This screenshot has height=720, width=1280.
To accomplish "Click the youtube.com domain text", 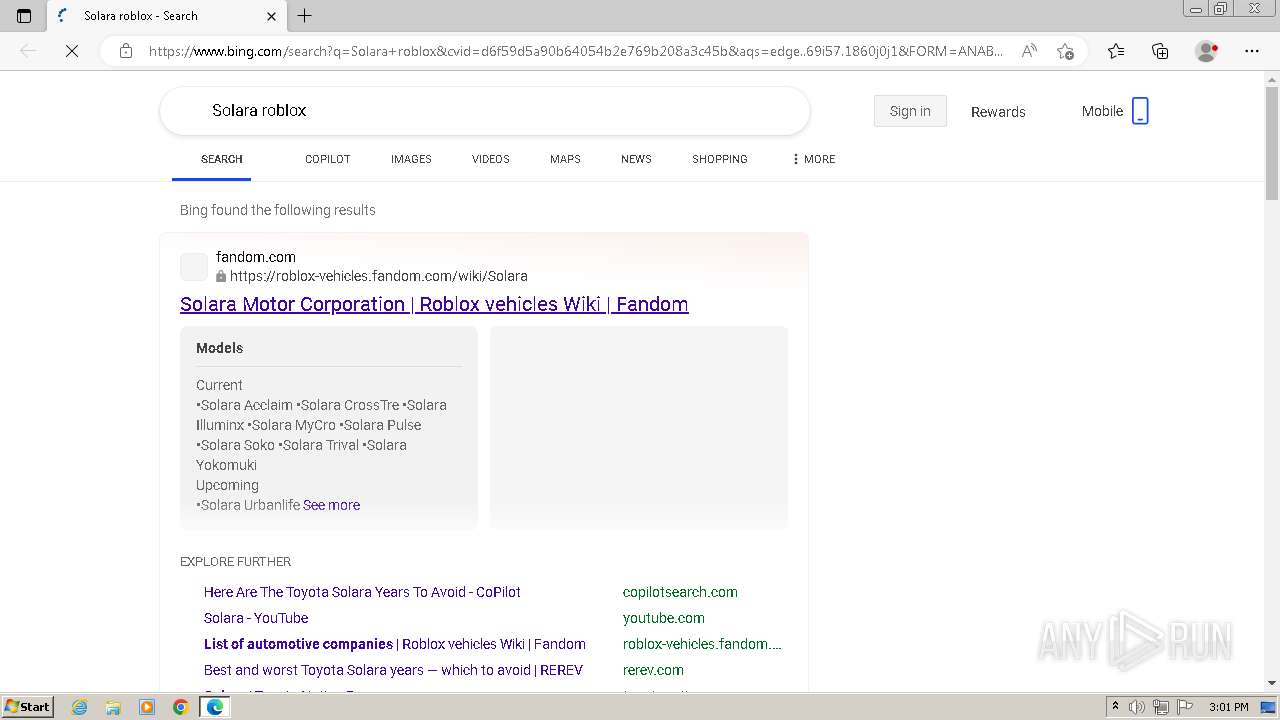I will [x=663, y=618].
